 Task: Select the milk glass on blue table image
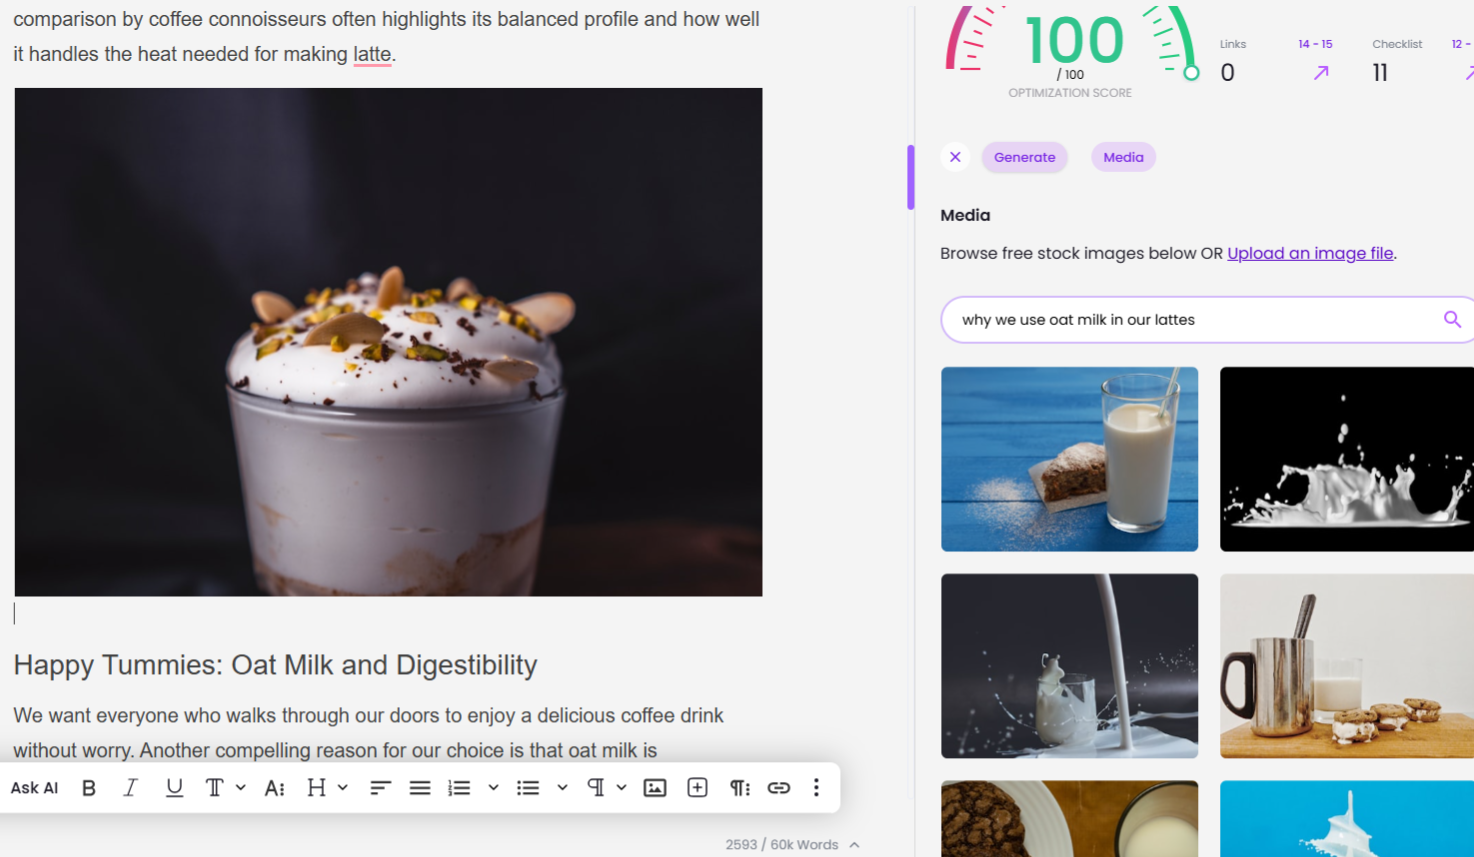[x=1069, y=459]
